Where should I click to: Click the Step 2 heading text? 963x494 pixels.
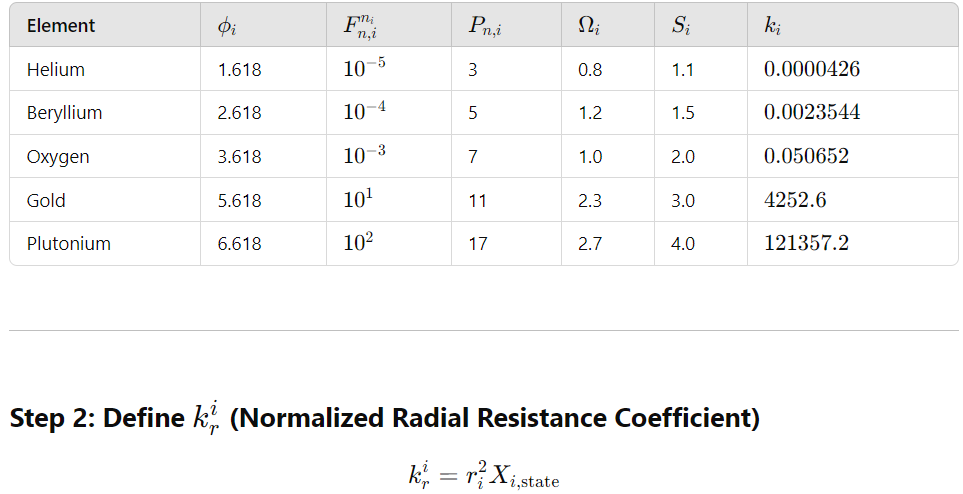click(384, 418)
